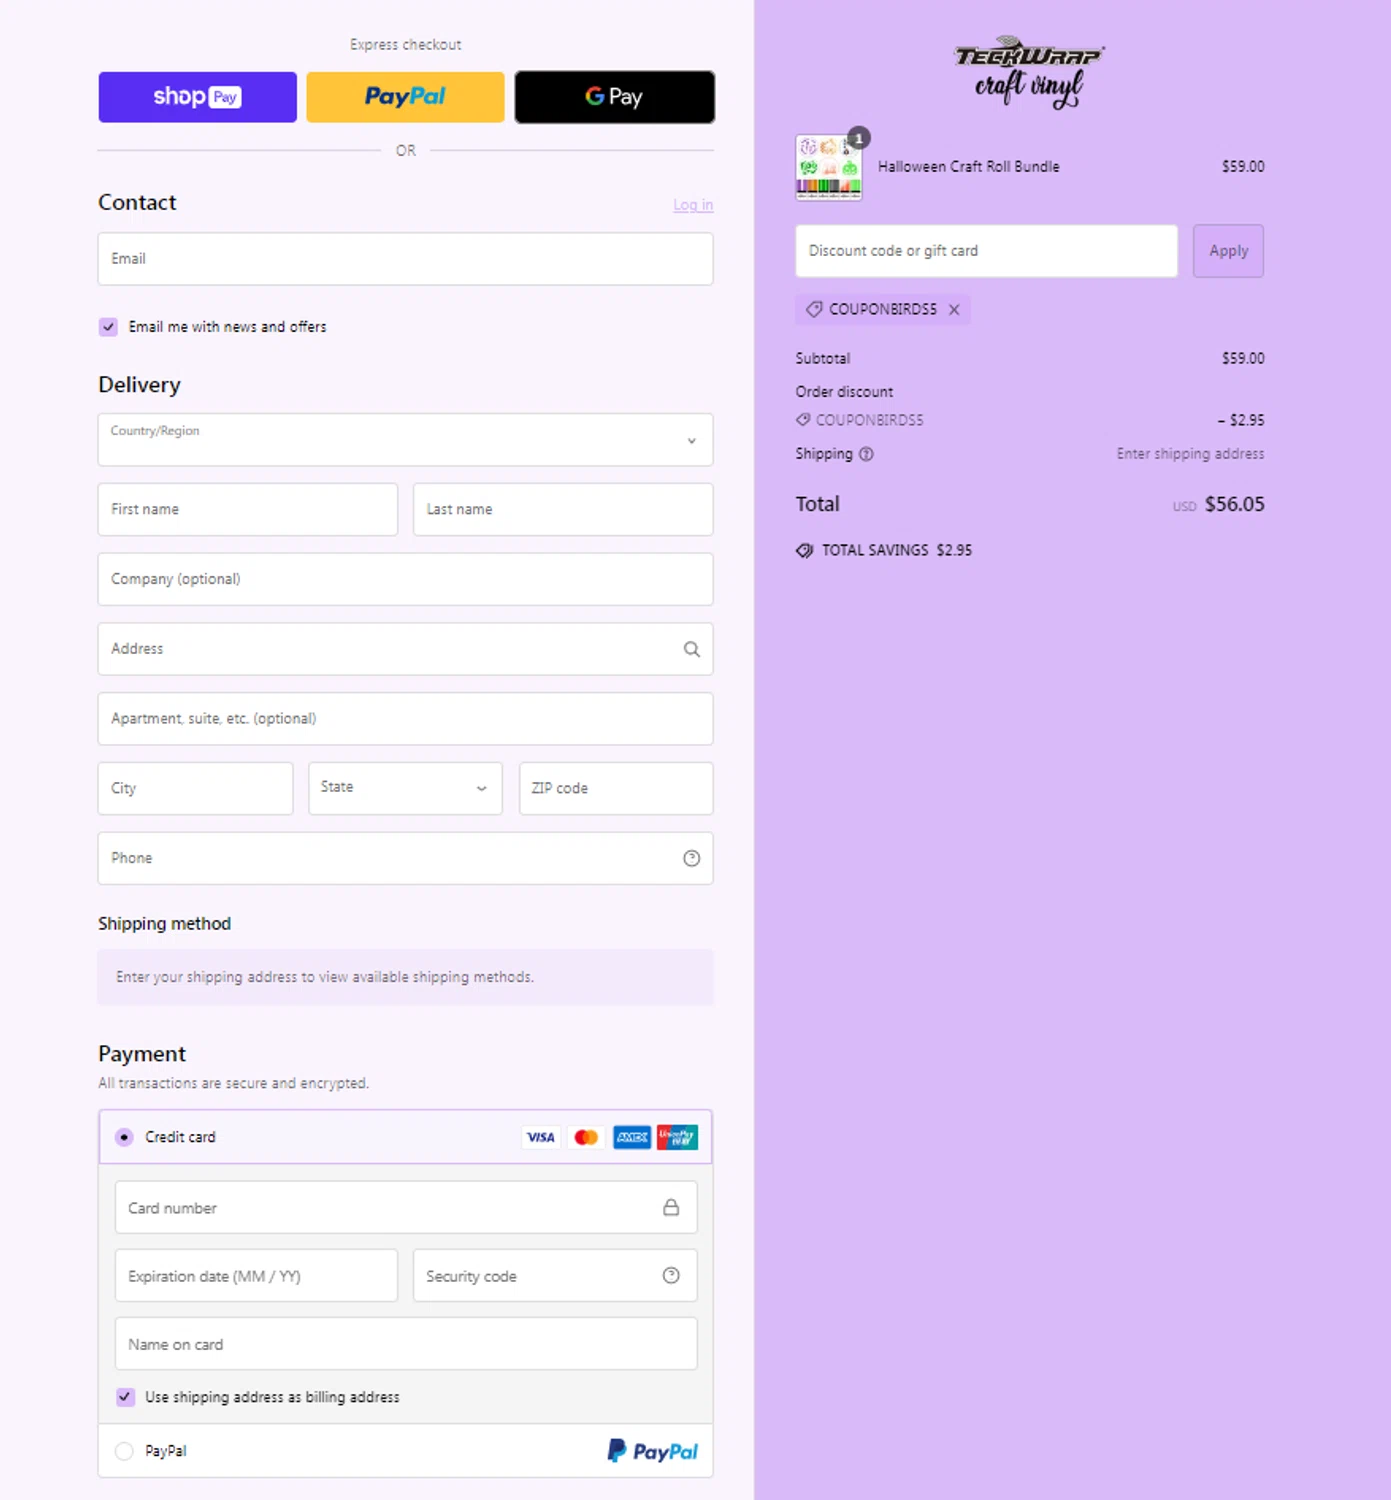Image resolution: width=1391 pixels, height=1500 pixels.
Task: Click the Apartment, suite field
Action: point(405,719)
